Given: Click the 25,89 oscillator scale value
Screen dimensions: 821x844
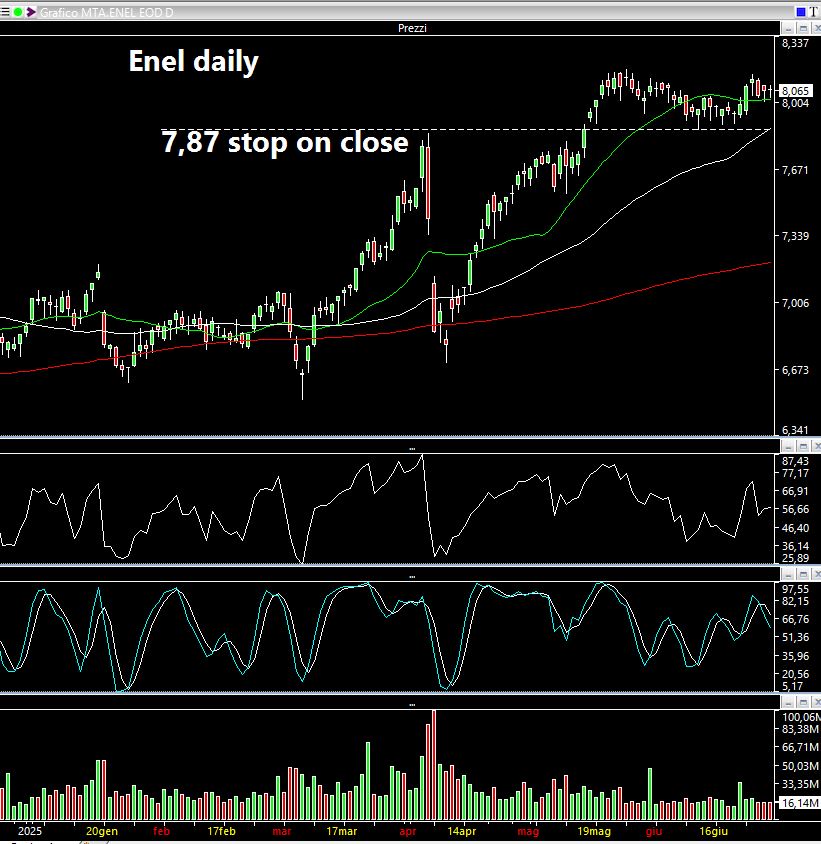Looking at the screenshot, I should coord(795,558).
